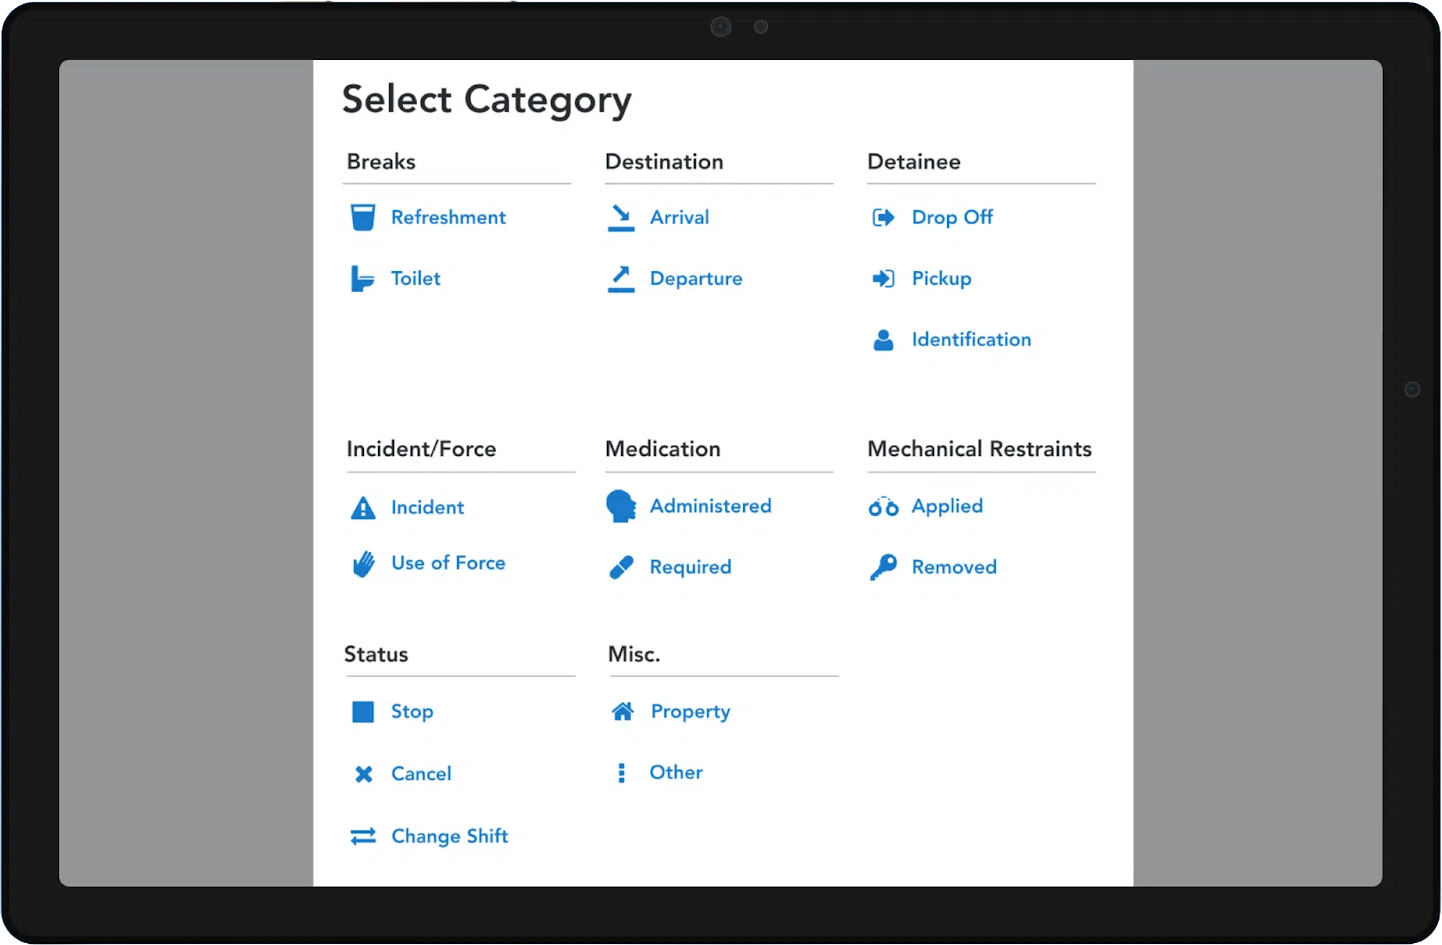Click the Incident warning triangle icon
1442x945 pixels.
coord(363,508)
